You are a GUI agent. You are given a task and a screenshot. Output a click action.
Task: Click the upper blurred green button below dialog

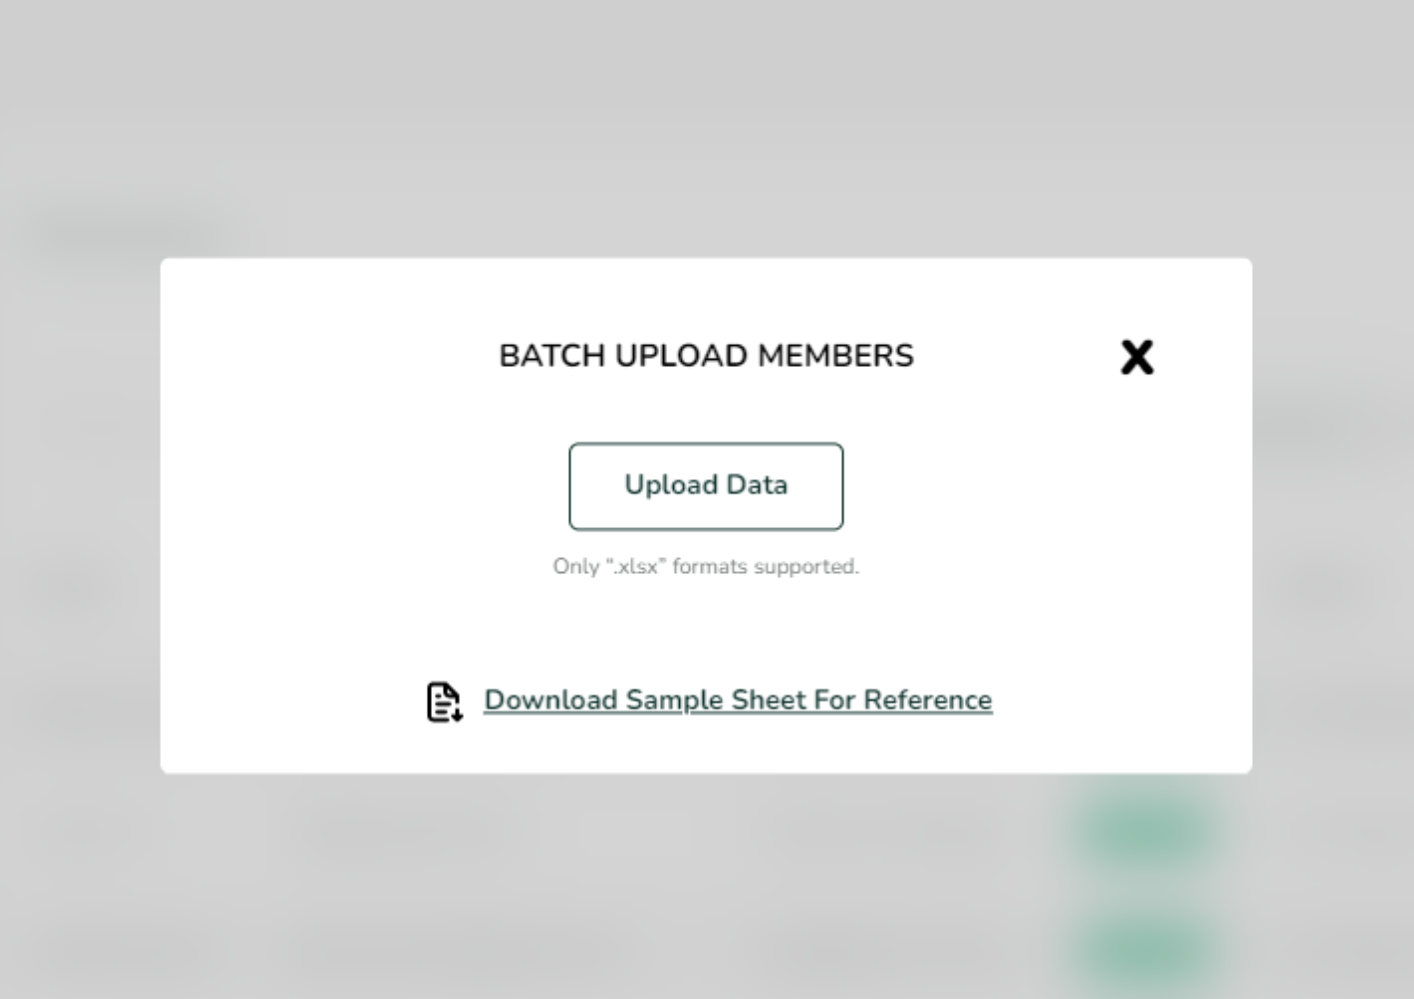1146,830
